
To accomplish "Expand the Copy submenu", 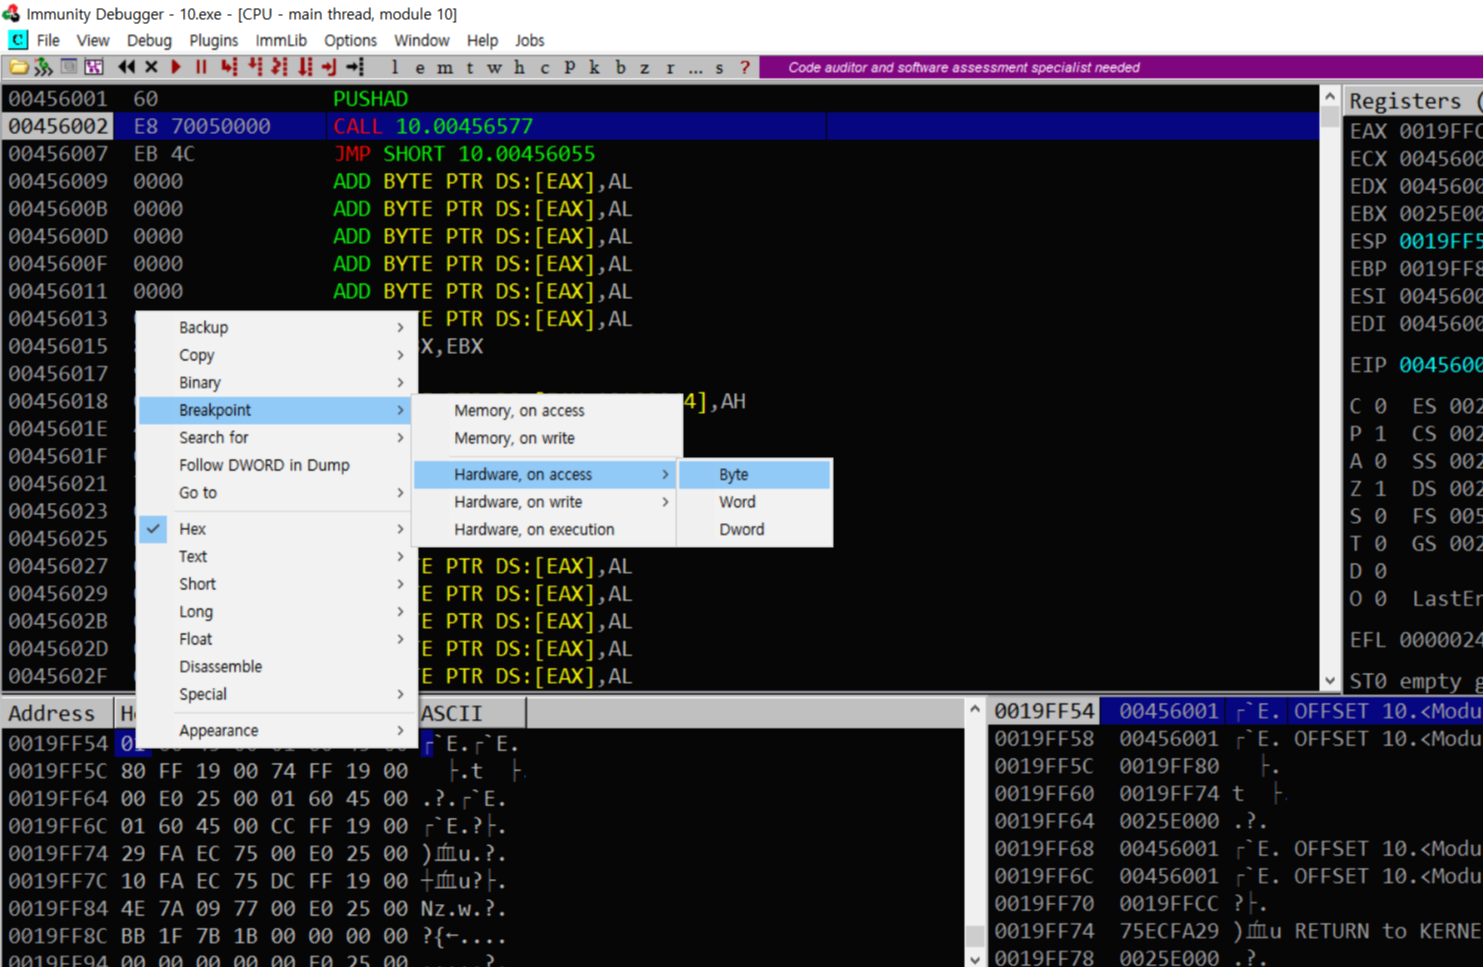I will coord(276,355).
